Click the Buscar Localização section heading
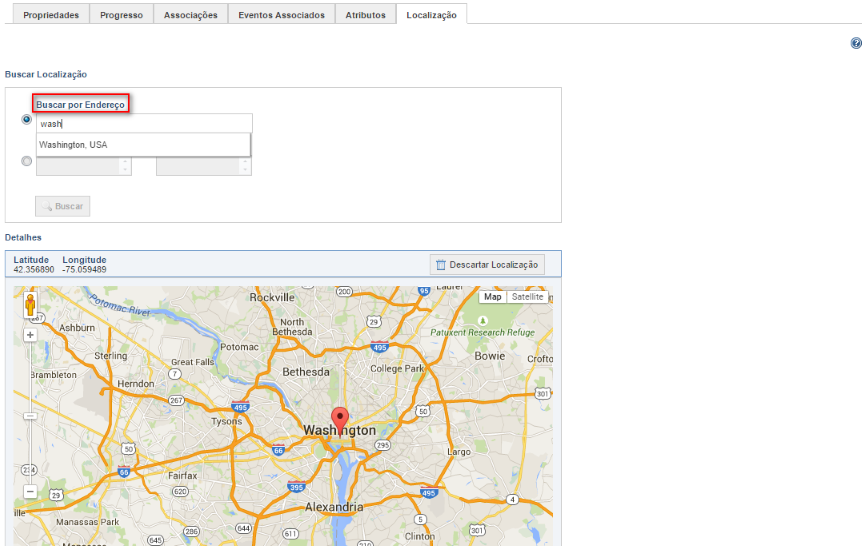Viewport: 866px width, 546px height. (46, 74)
